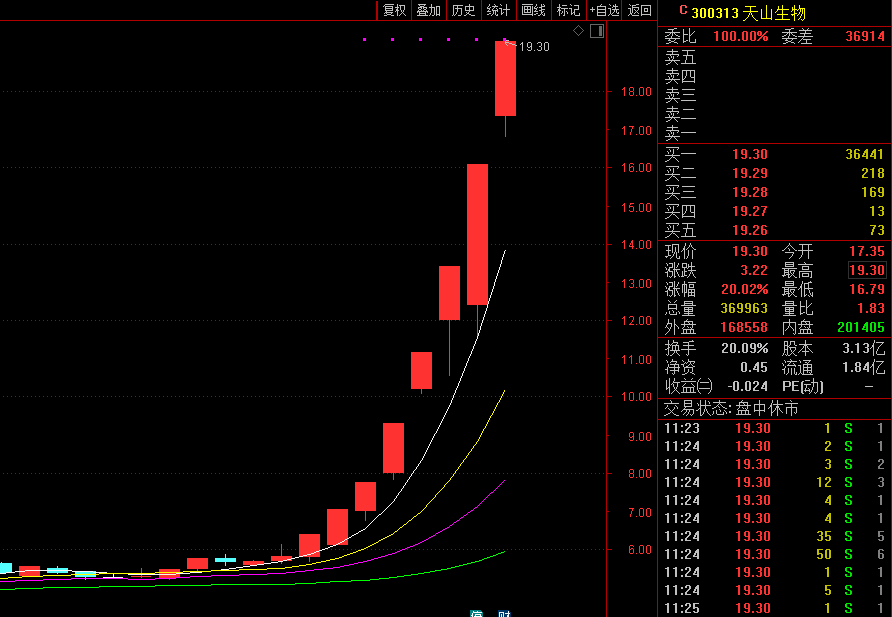
Task: Click the 流通 value 1.84亿
Action: point(864,367)
